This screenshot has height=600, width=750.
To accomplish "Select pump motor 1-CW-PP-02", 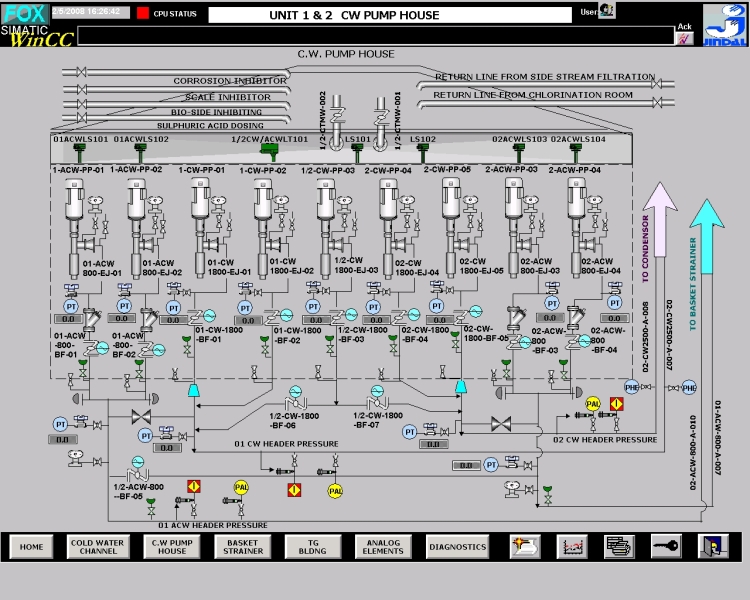I will [263, 200].
